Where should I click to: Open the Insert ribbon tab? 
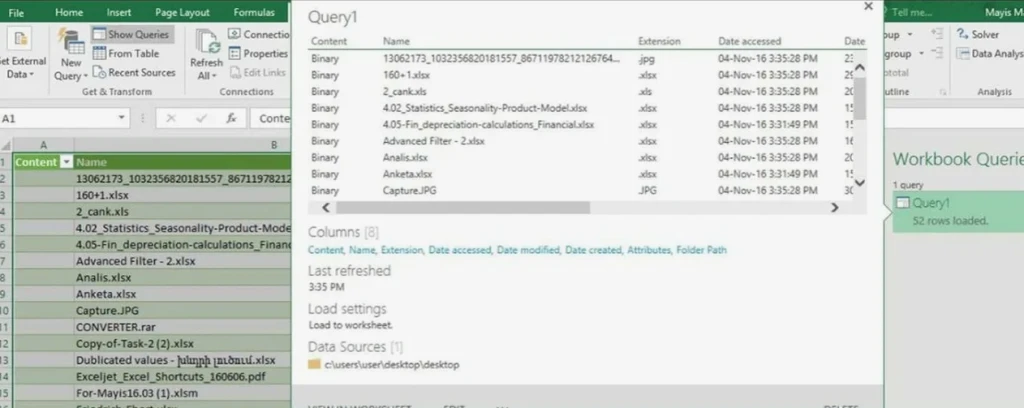(x=119, y=12)
